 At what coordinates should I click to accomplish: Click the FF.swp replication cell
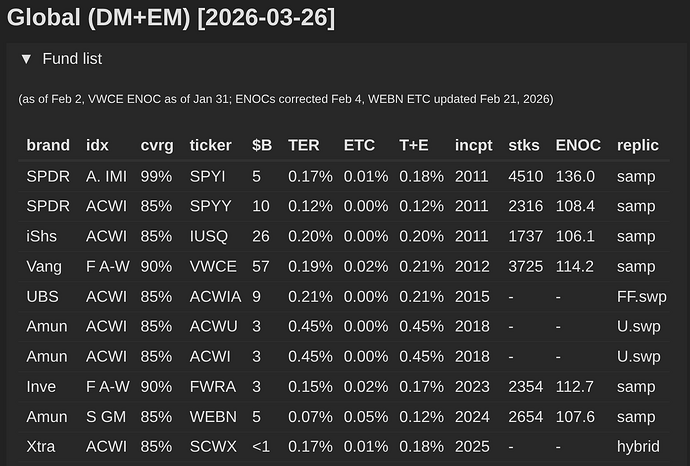point(642,297)
